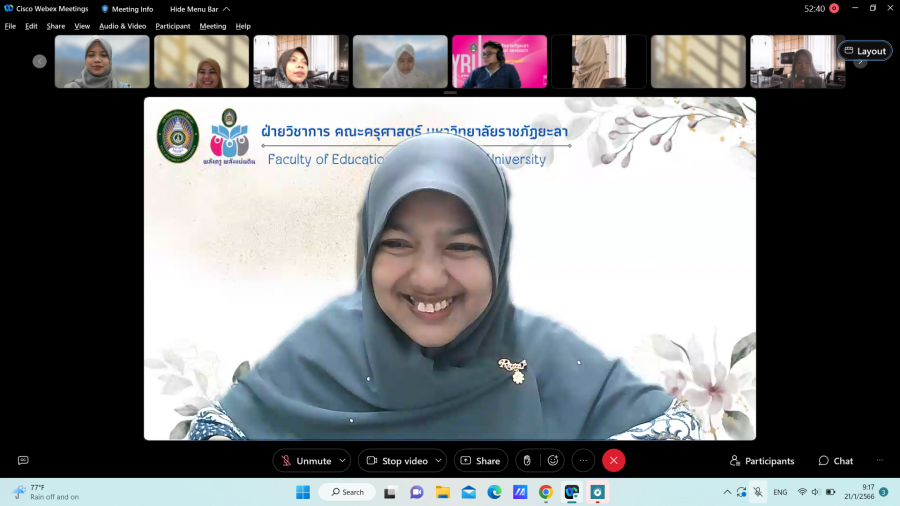Image resolution: width=900 pixels, height=506 pixels.
Task: Open the Layout options
Action: pyautogui.click(x=865, y=50)
